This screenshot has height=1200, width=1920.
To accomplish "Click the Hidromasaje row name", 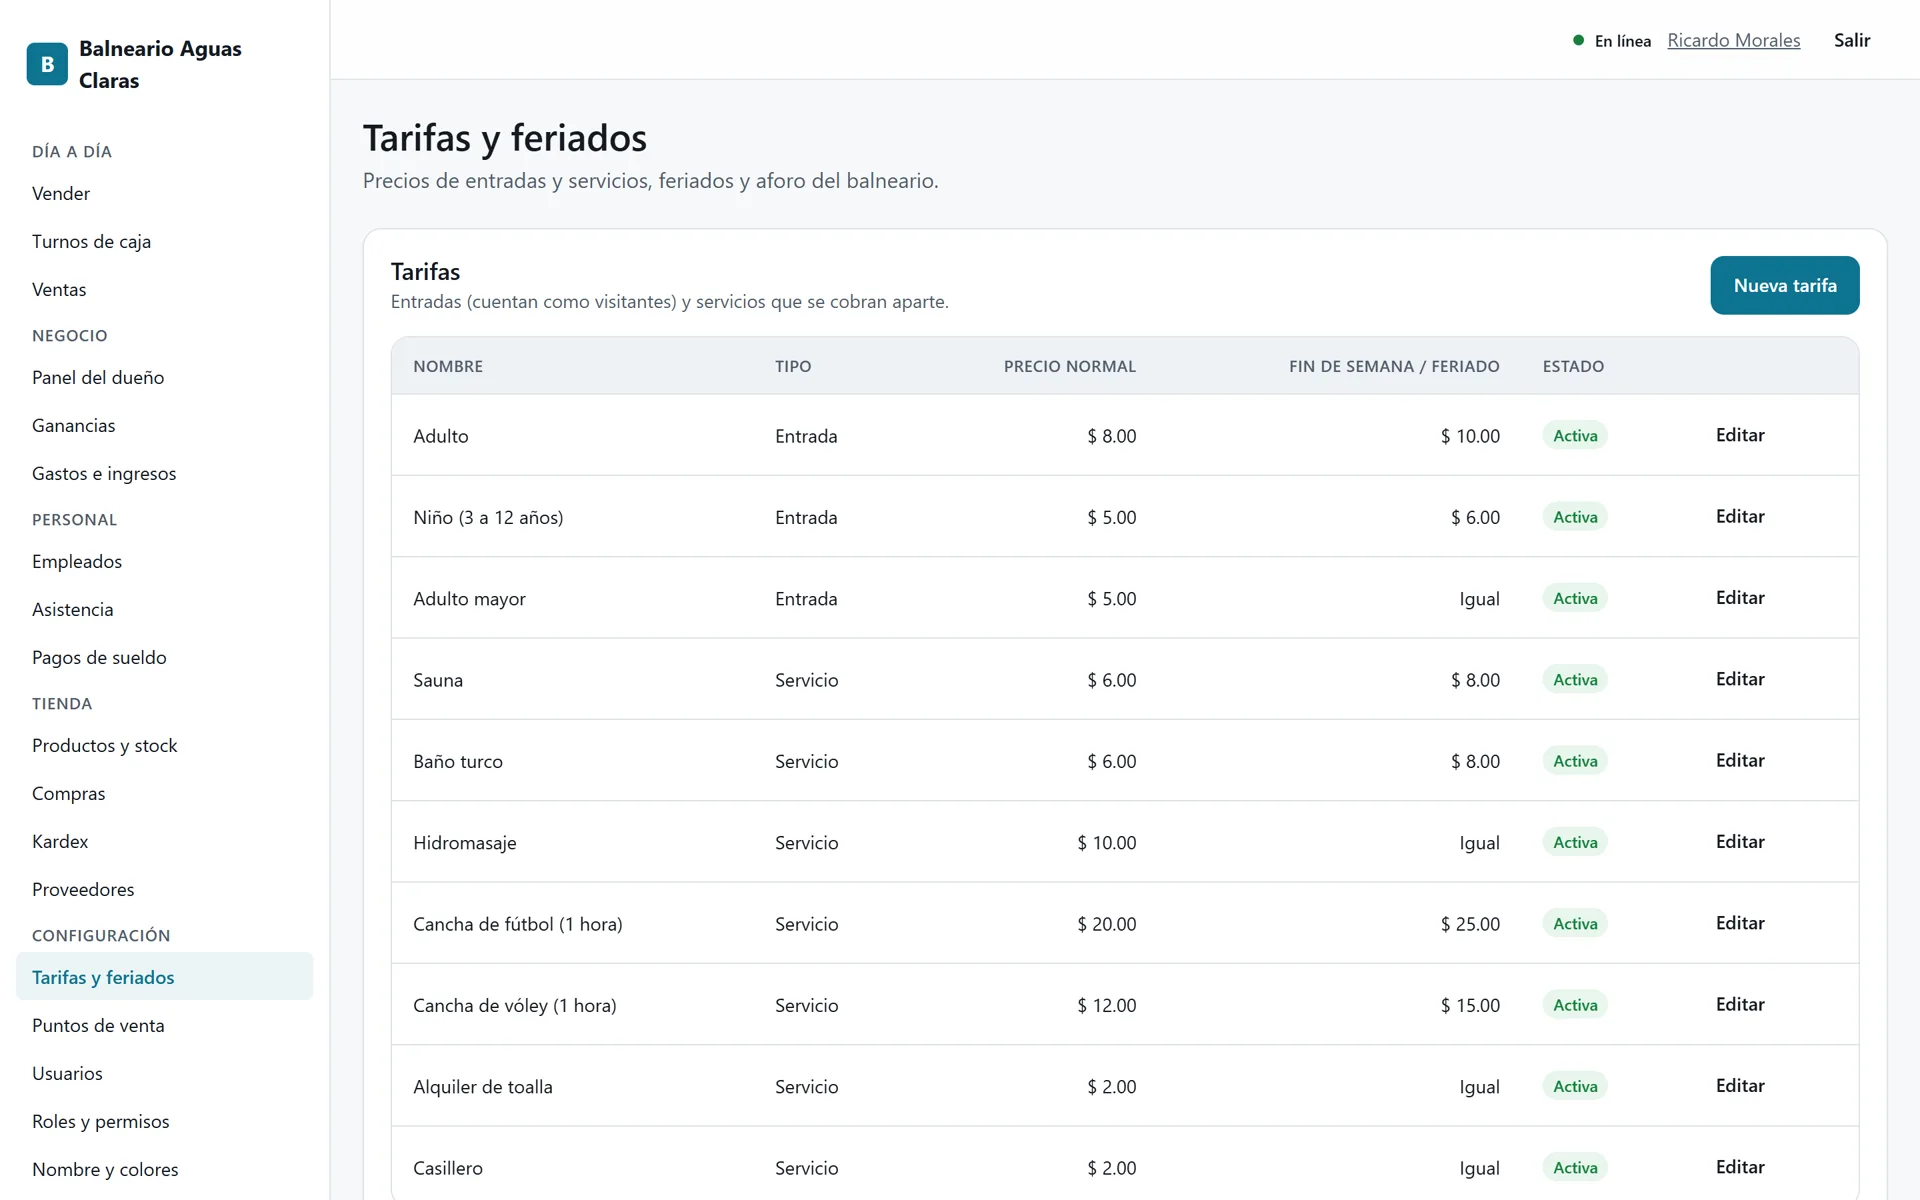I will [x=465, y=842].
